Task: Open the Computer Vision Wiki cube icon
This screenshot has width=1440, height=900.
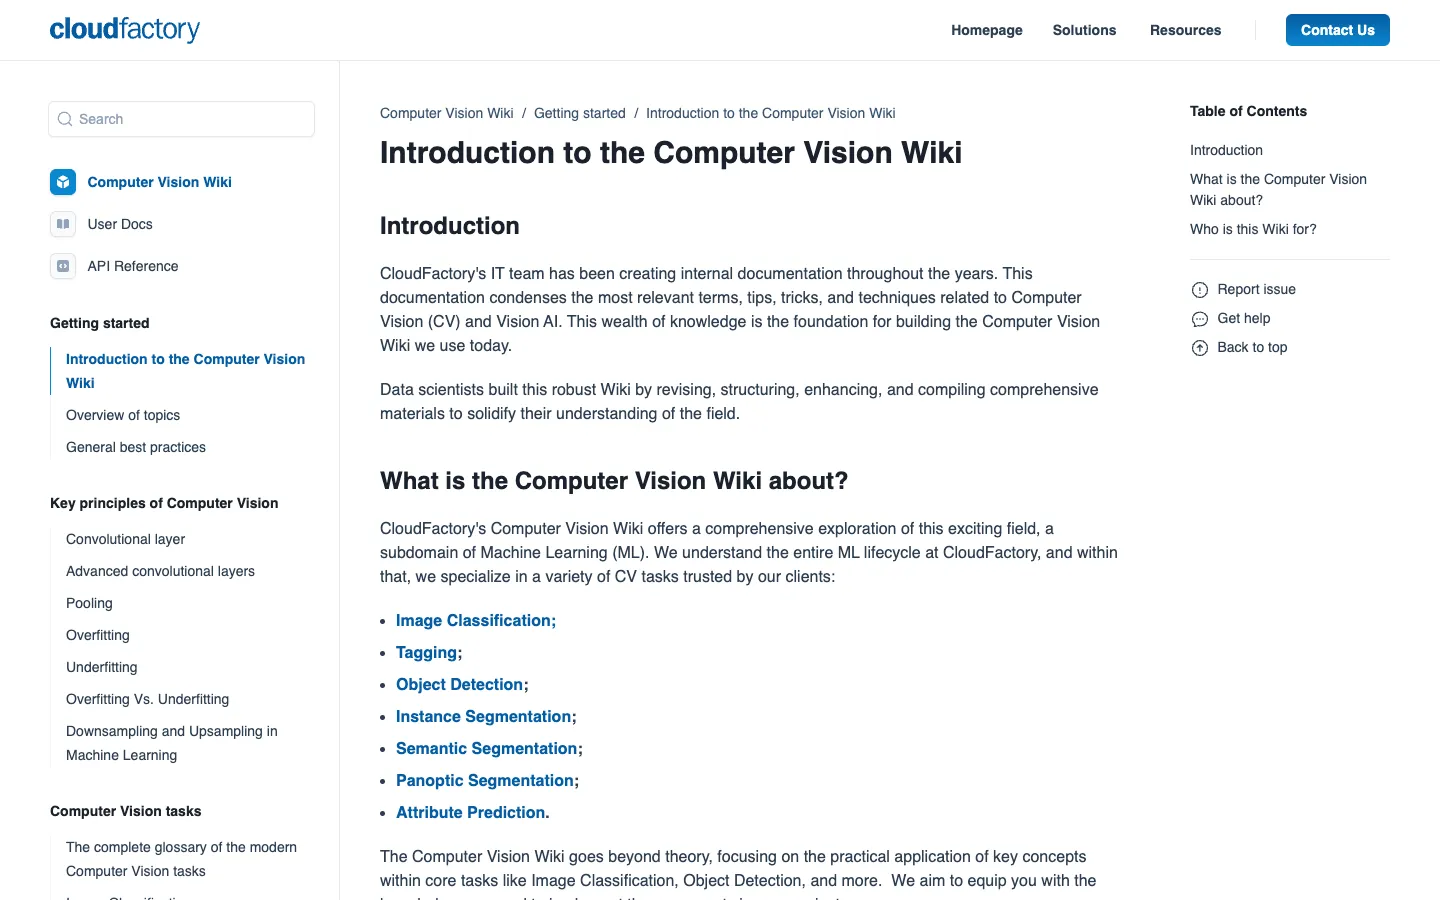Action: 63,182
